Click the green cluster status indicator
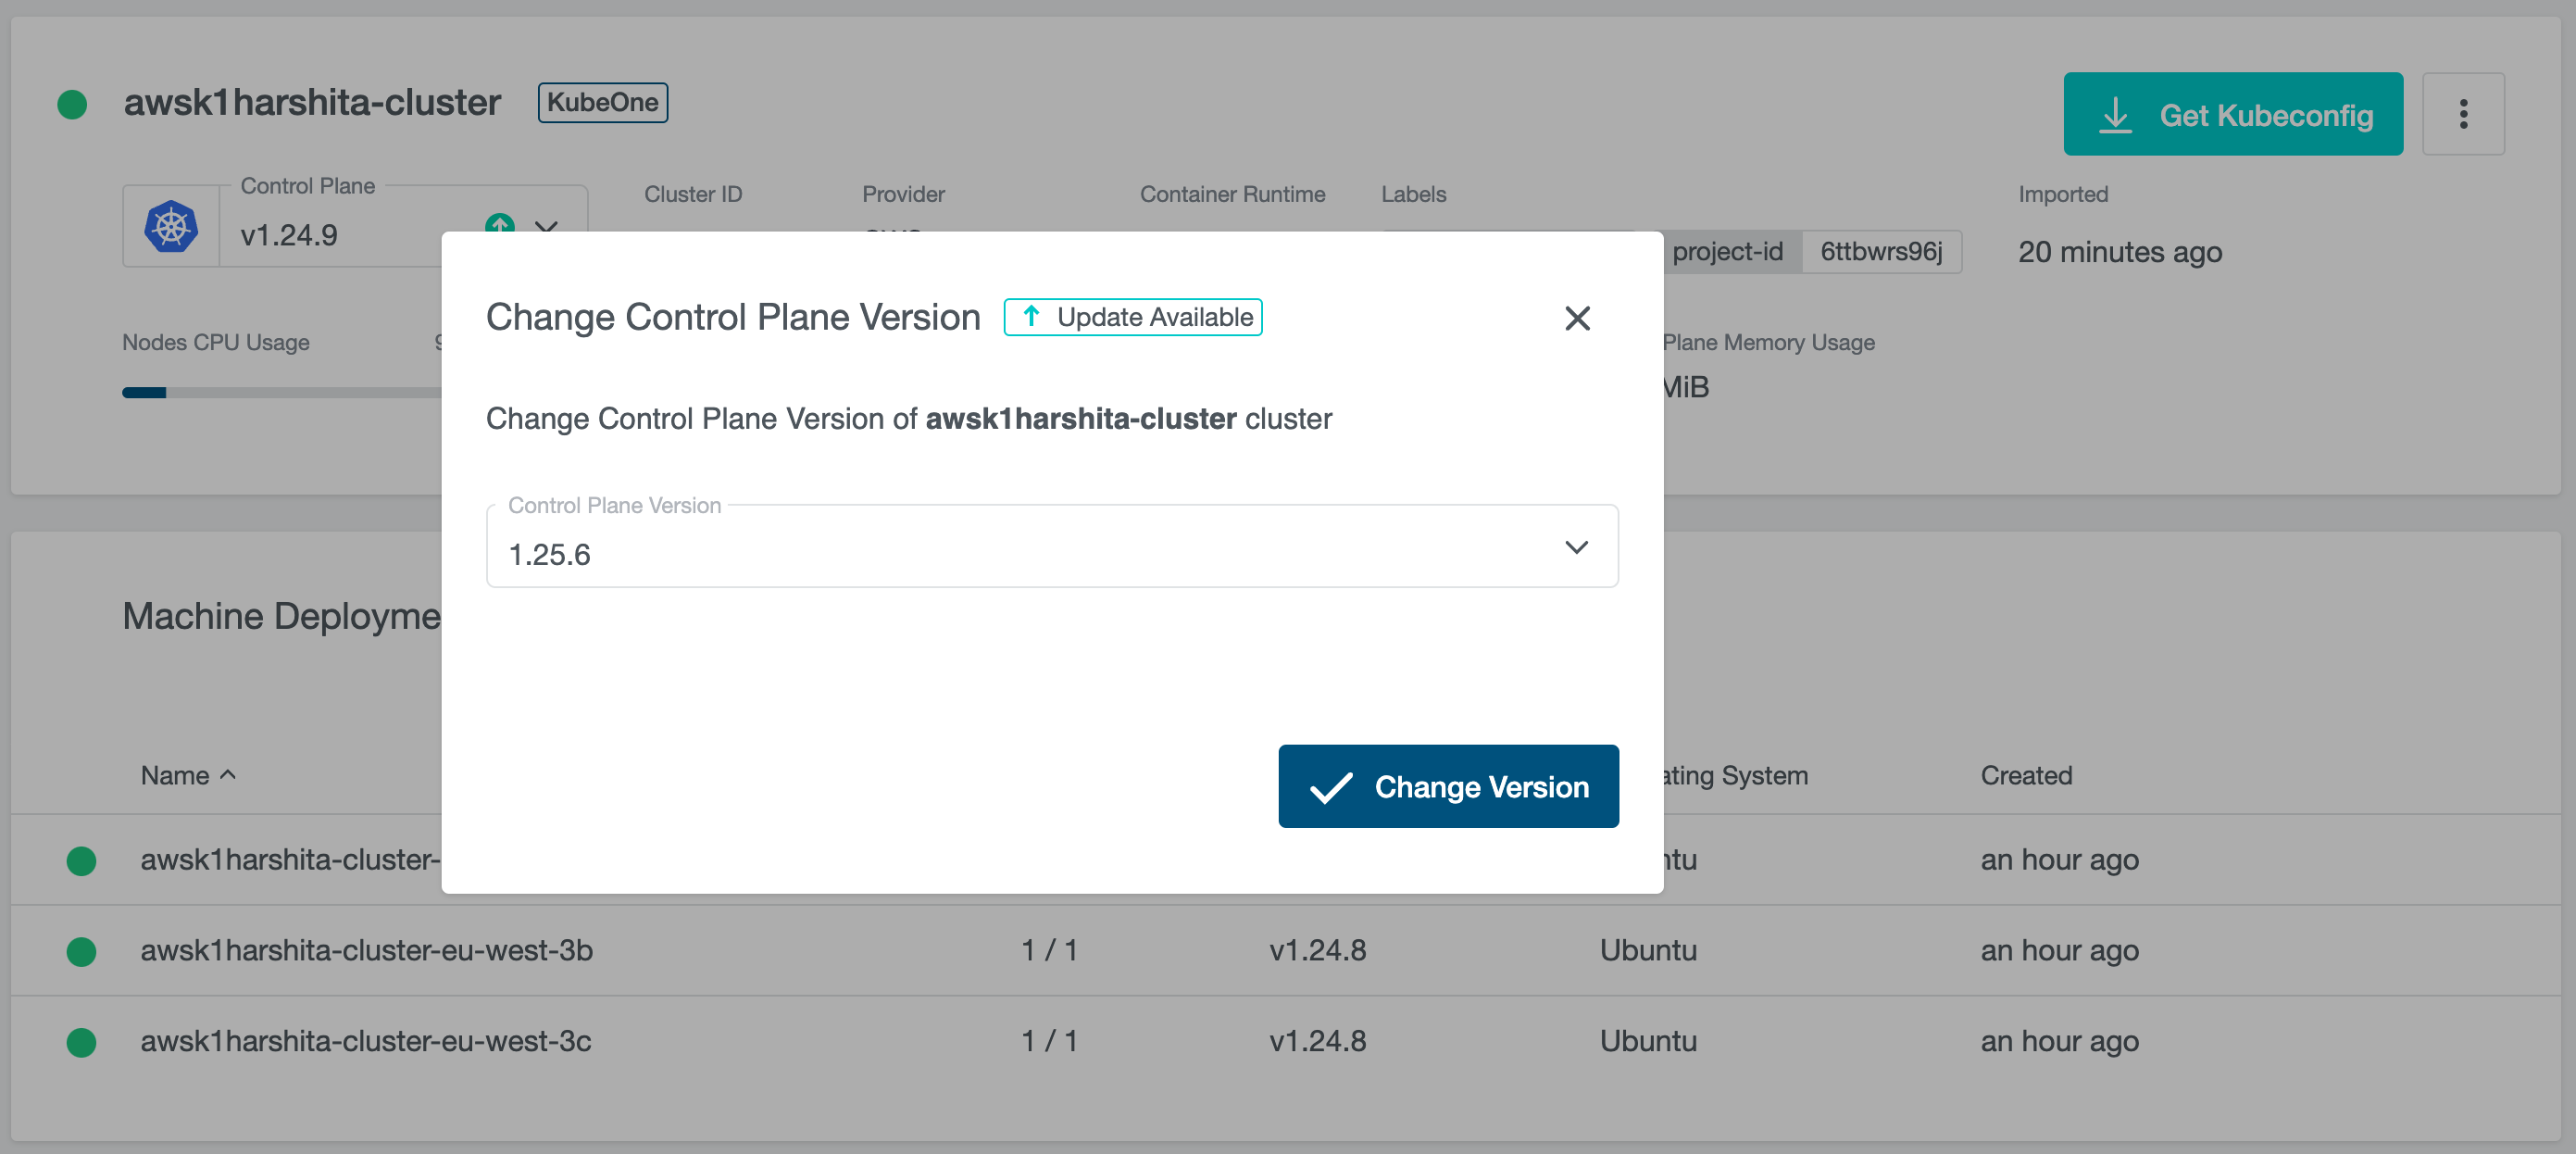 (x=72, y=104)
